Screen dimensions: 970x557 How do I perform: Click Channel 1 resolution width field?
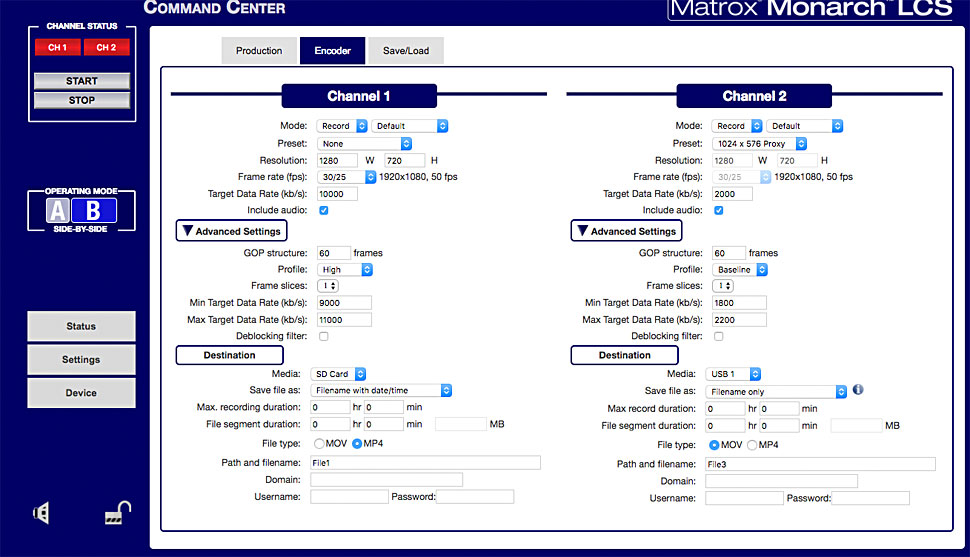[x=337, y=160]
